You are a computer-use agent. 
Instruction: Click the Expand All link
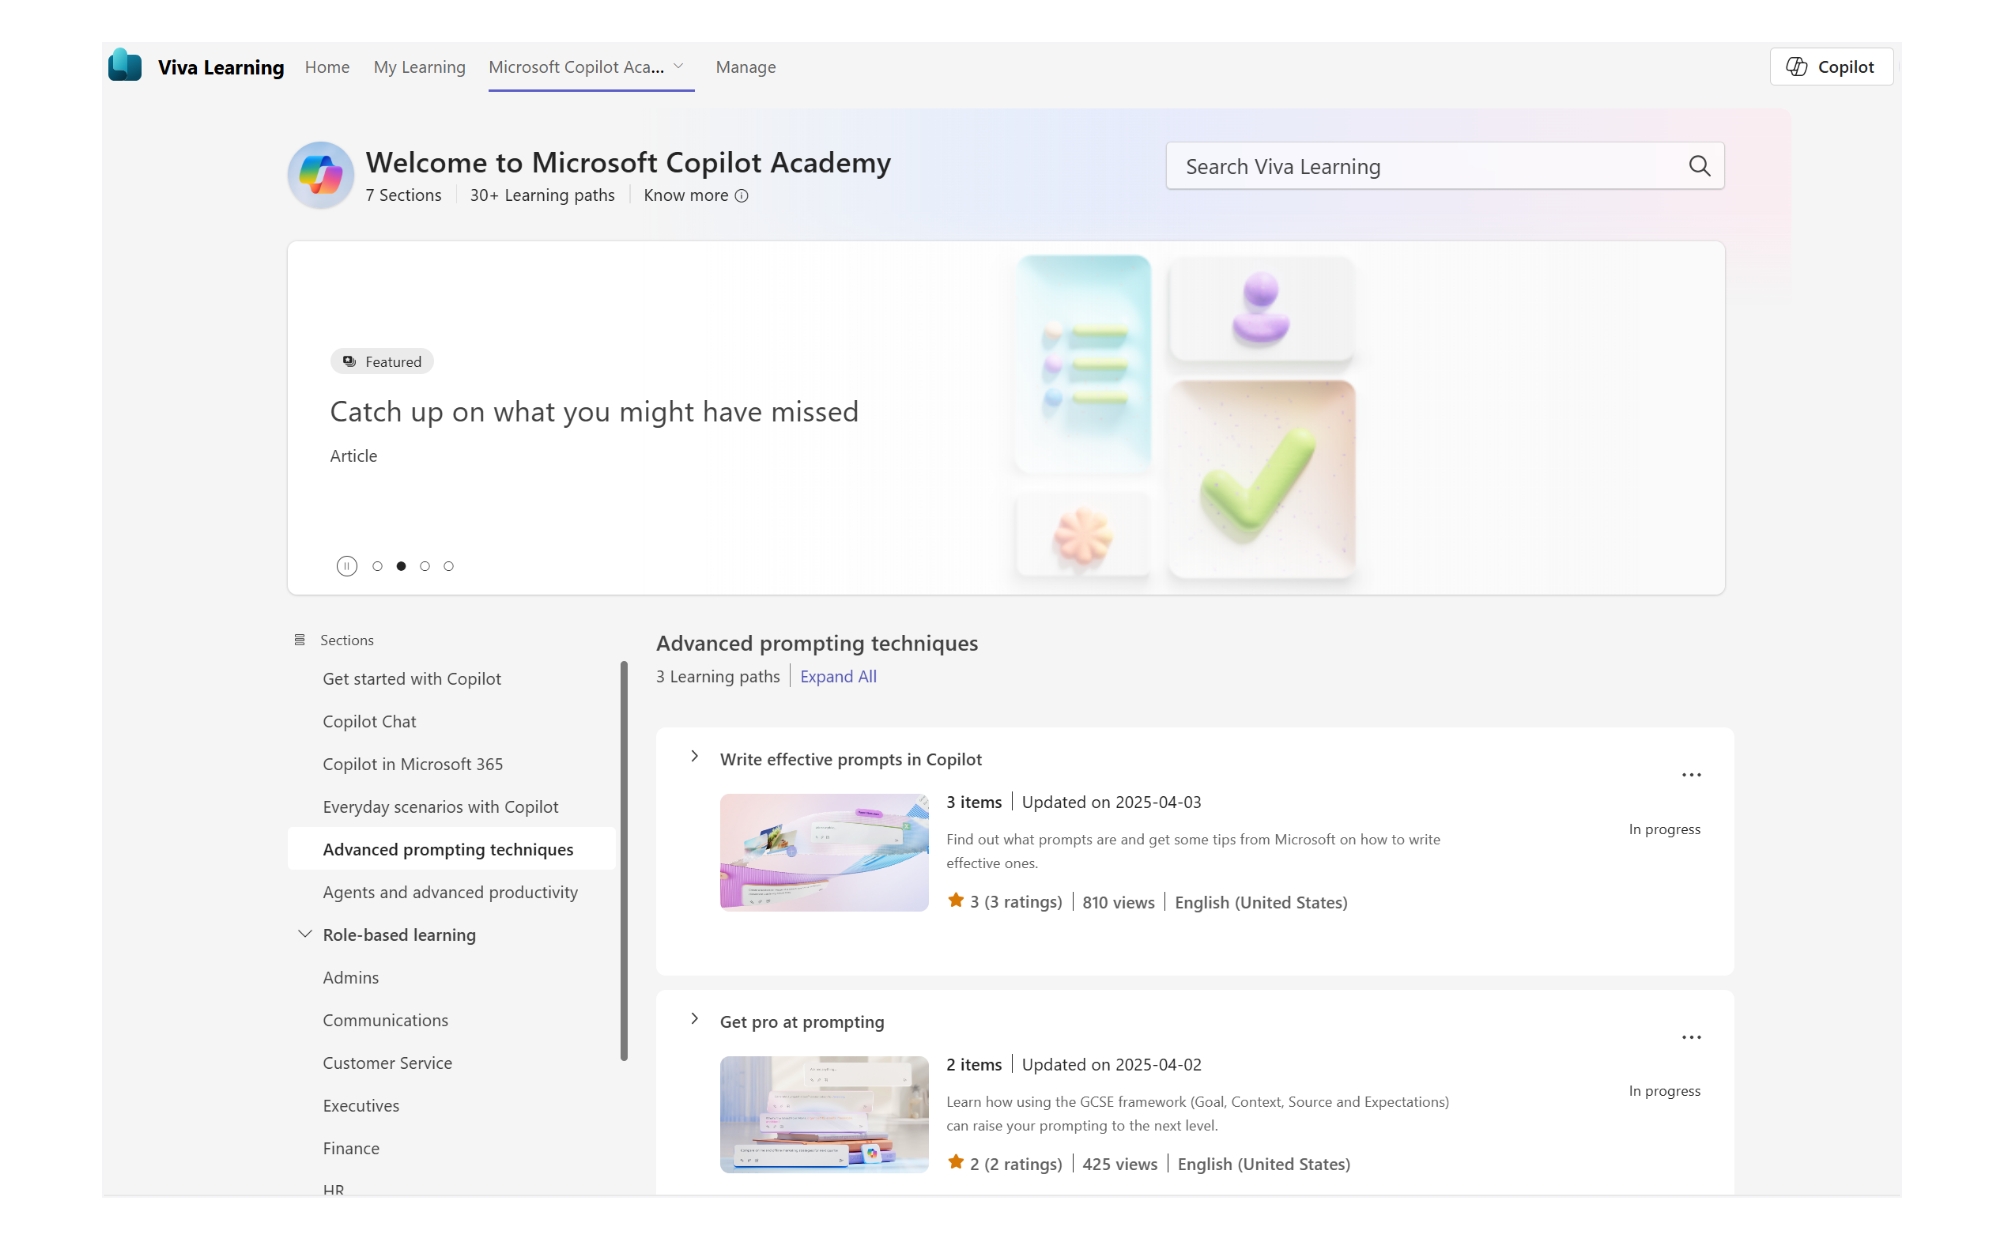838,676
